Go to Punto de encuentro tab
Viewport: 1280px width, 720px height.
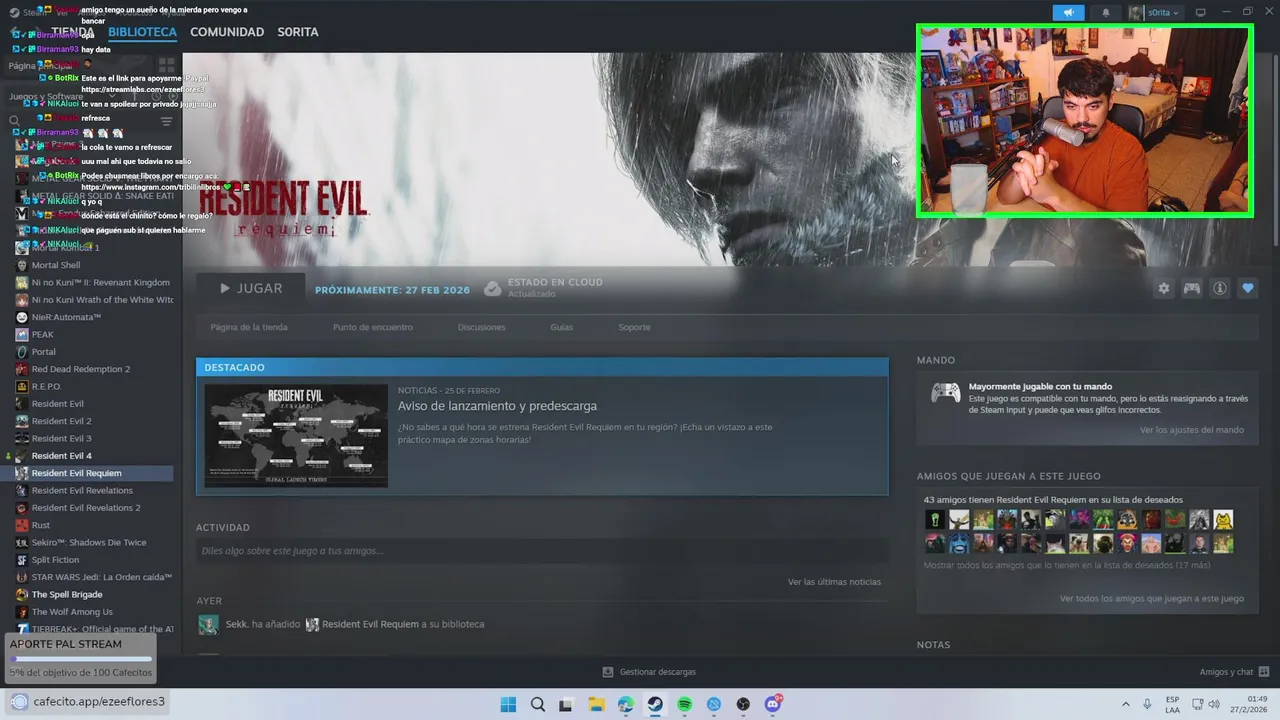[x=372, y=327]
